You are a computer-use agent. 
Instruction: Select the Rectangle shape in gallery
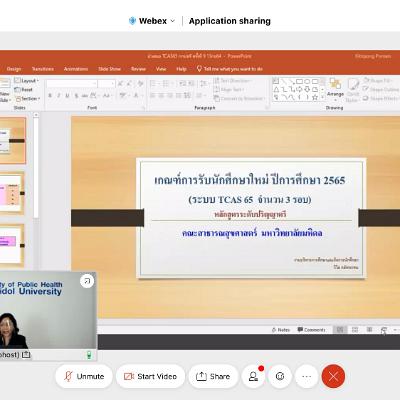[x=299, y=81]
